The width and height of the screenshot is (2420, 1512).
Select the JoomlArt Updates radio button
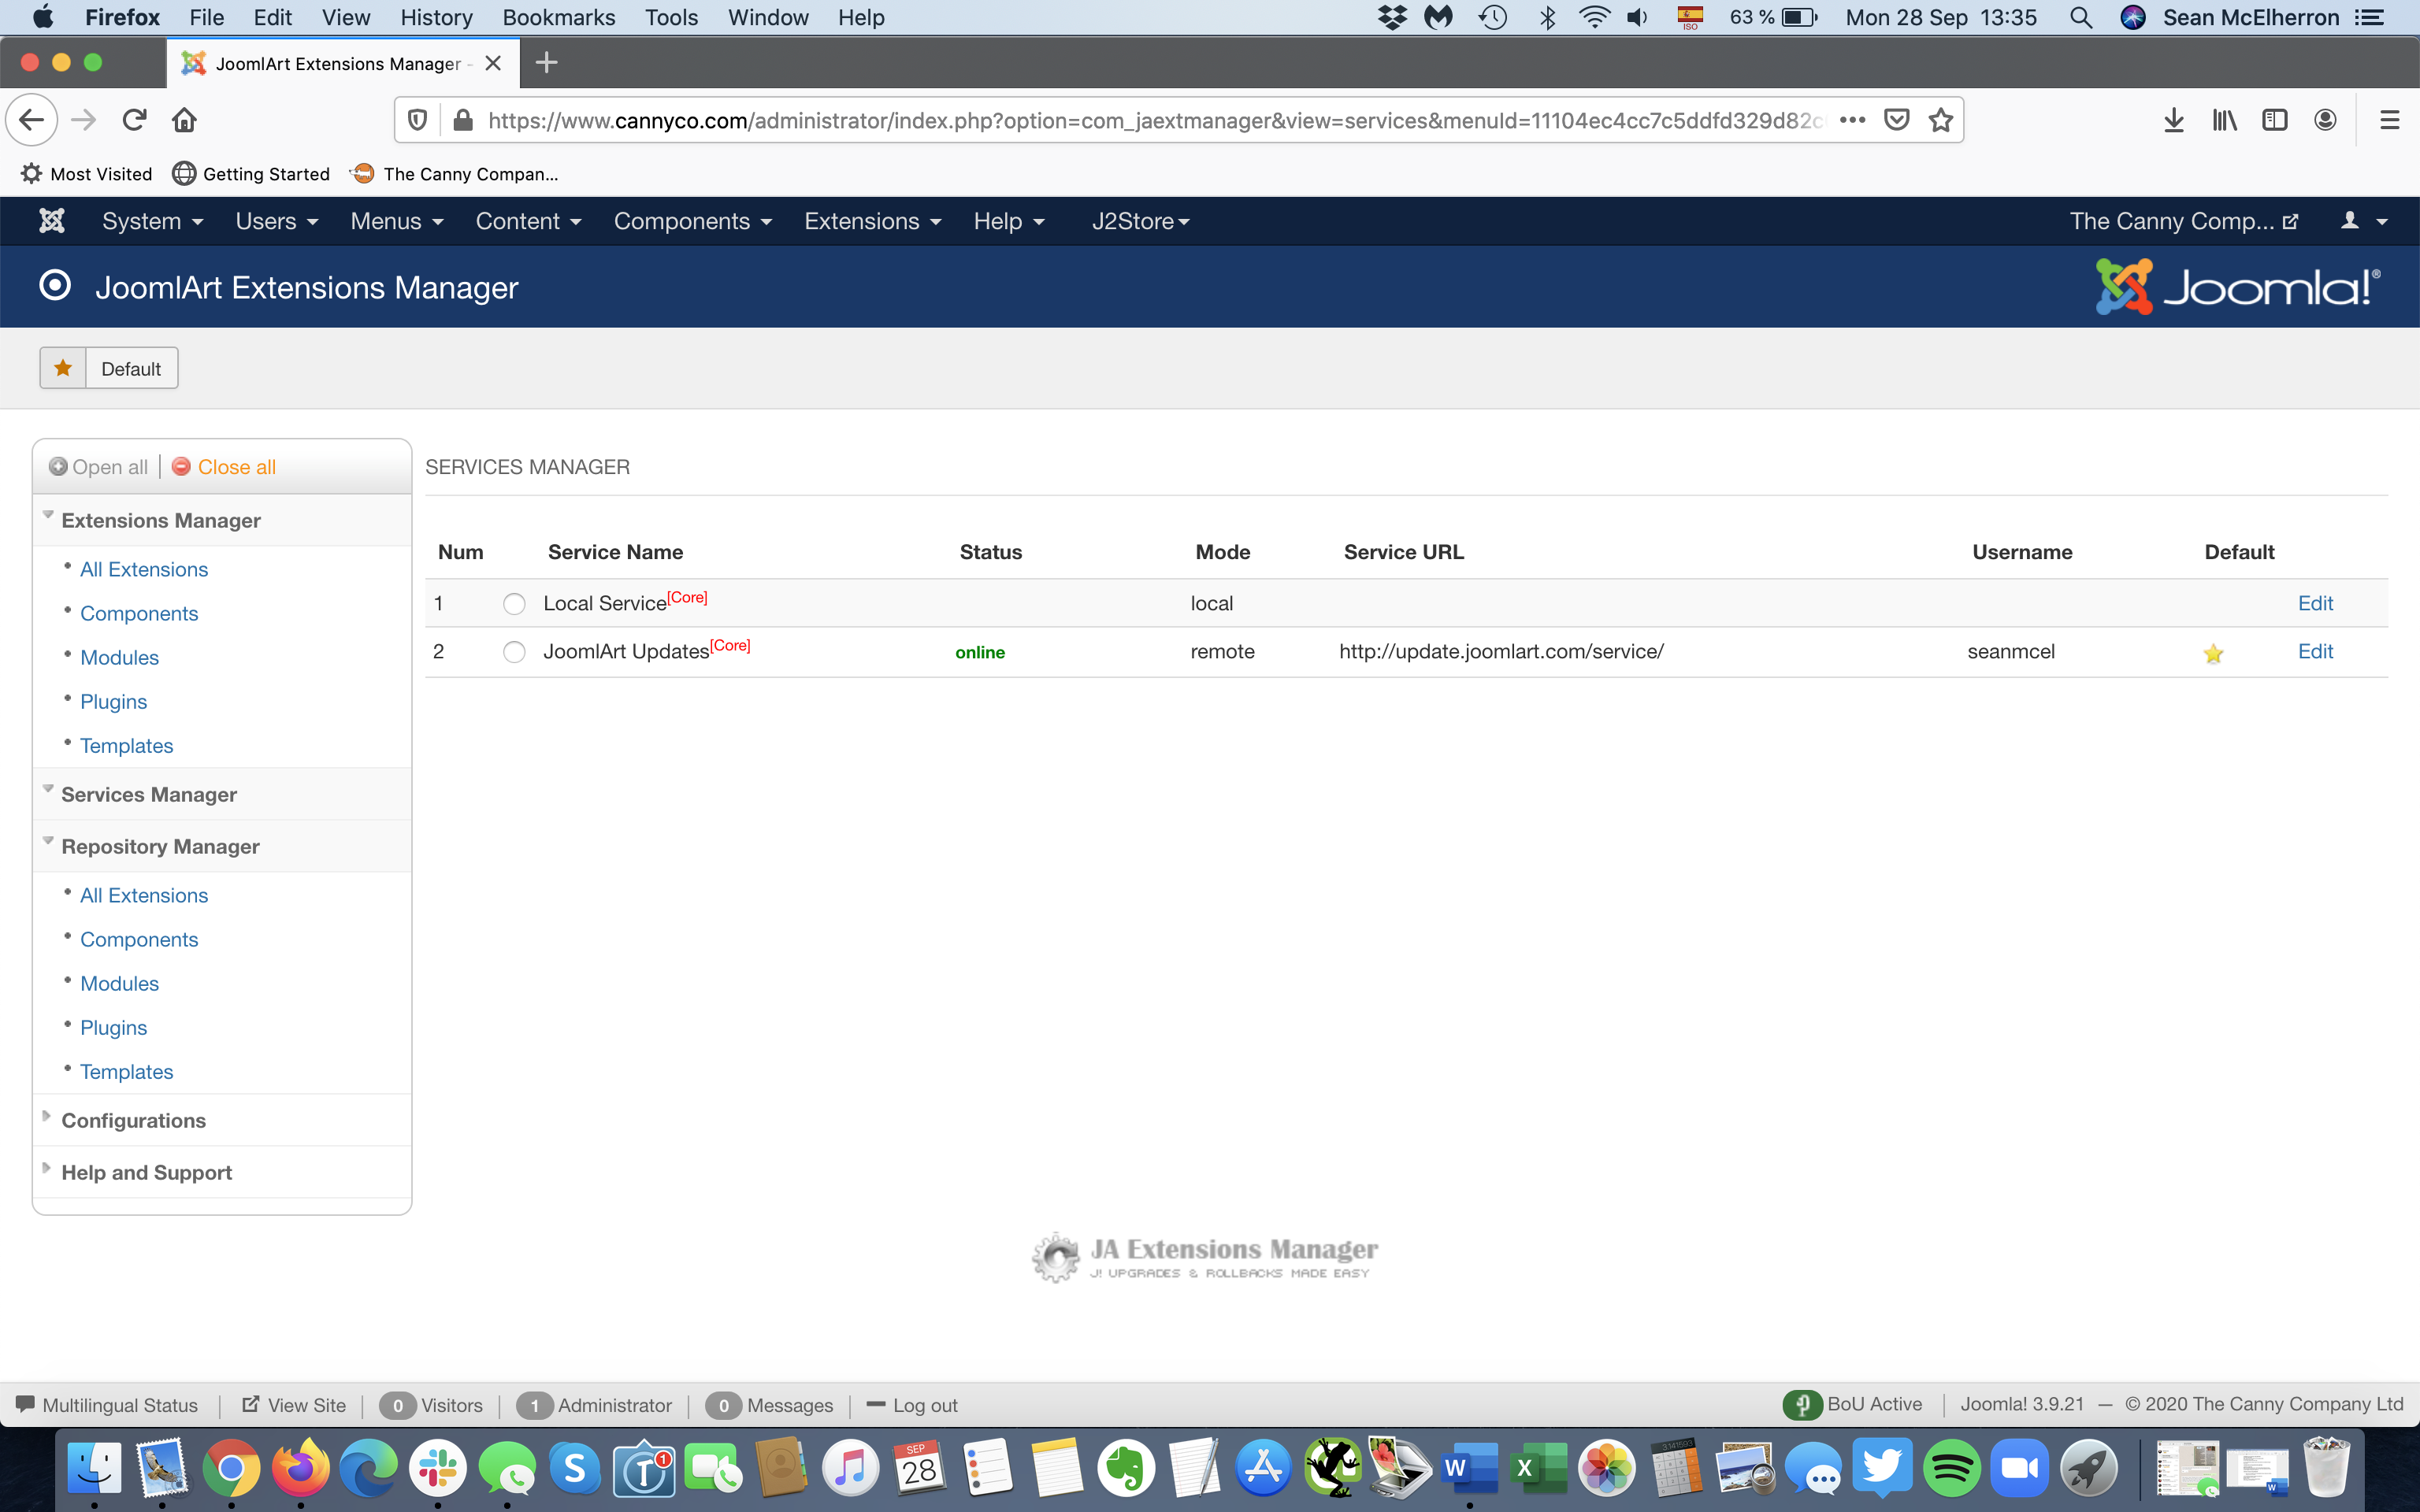point(514,652)
